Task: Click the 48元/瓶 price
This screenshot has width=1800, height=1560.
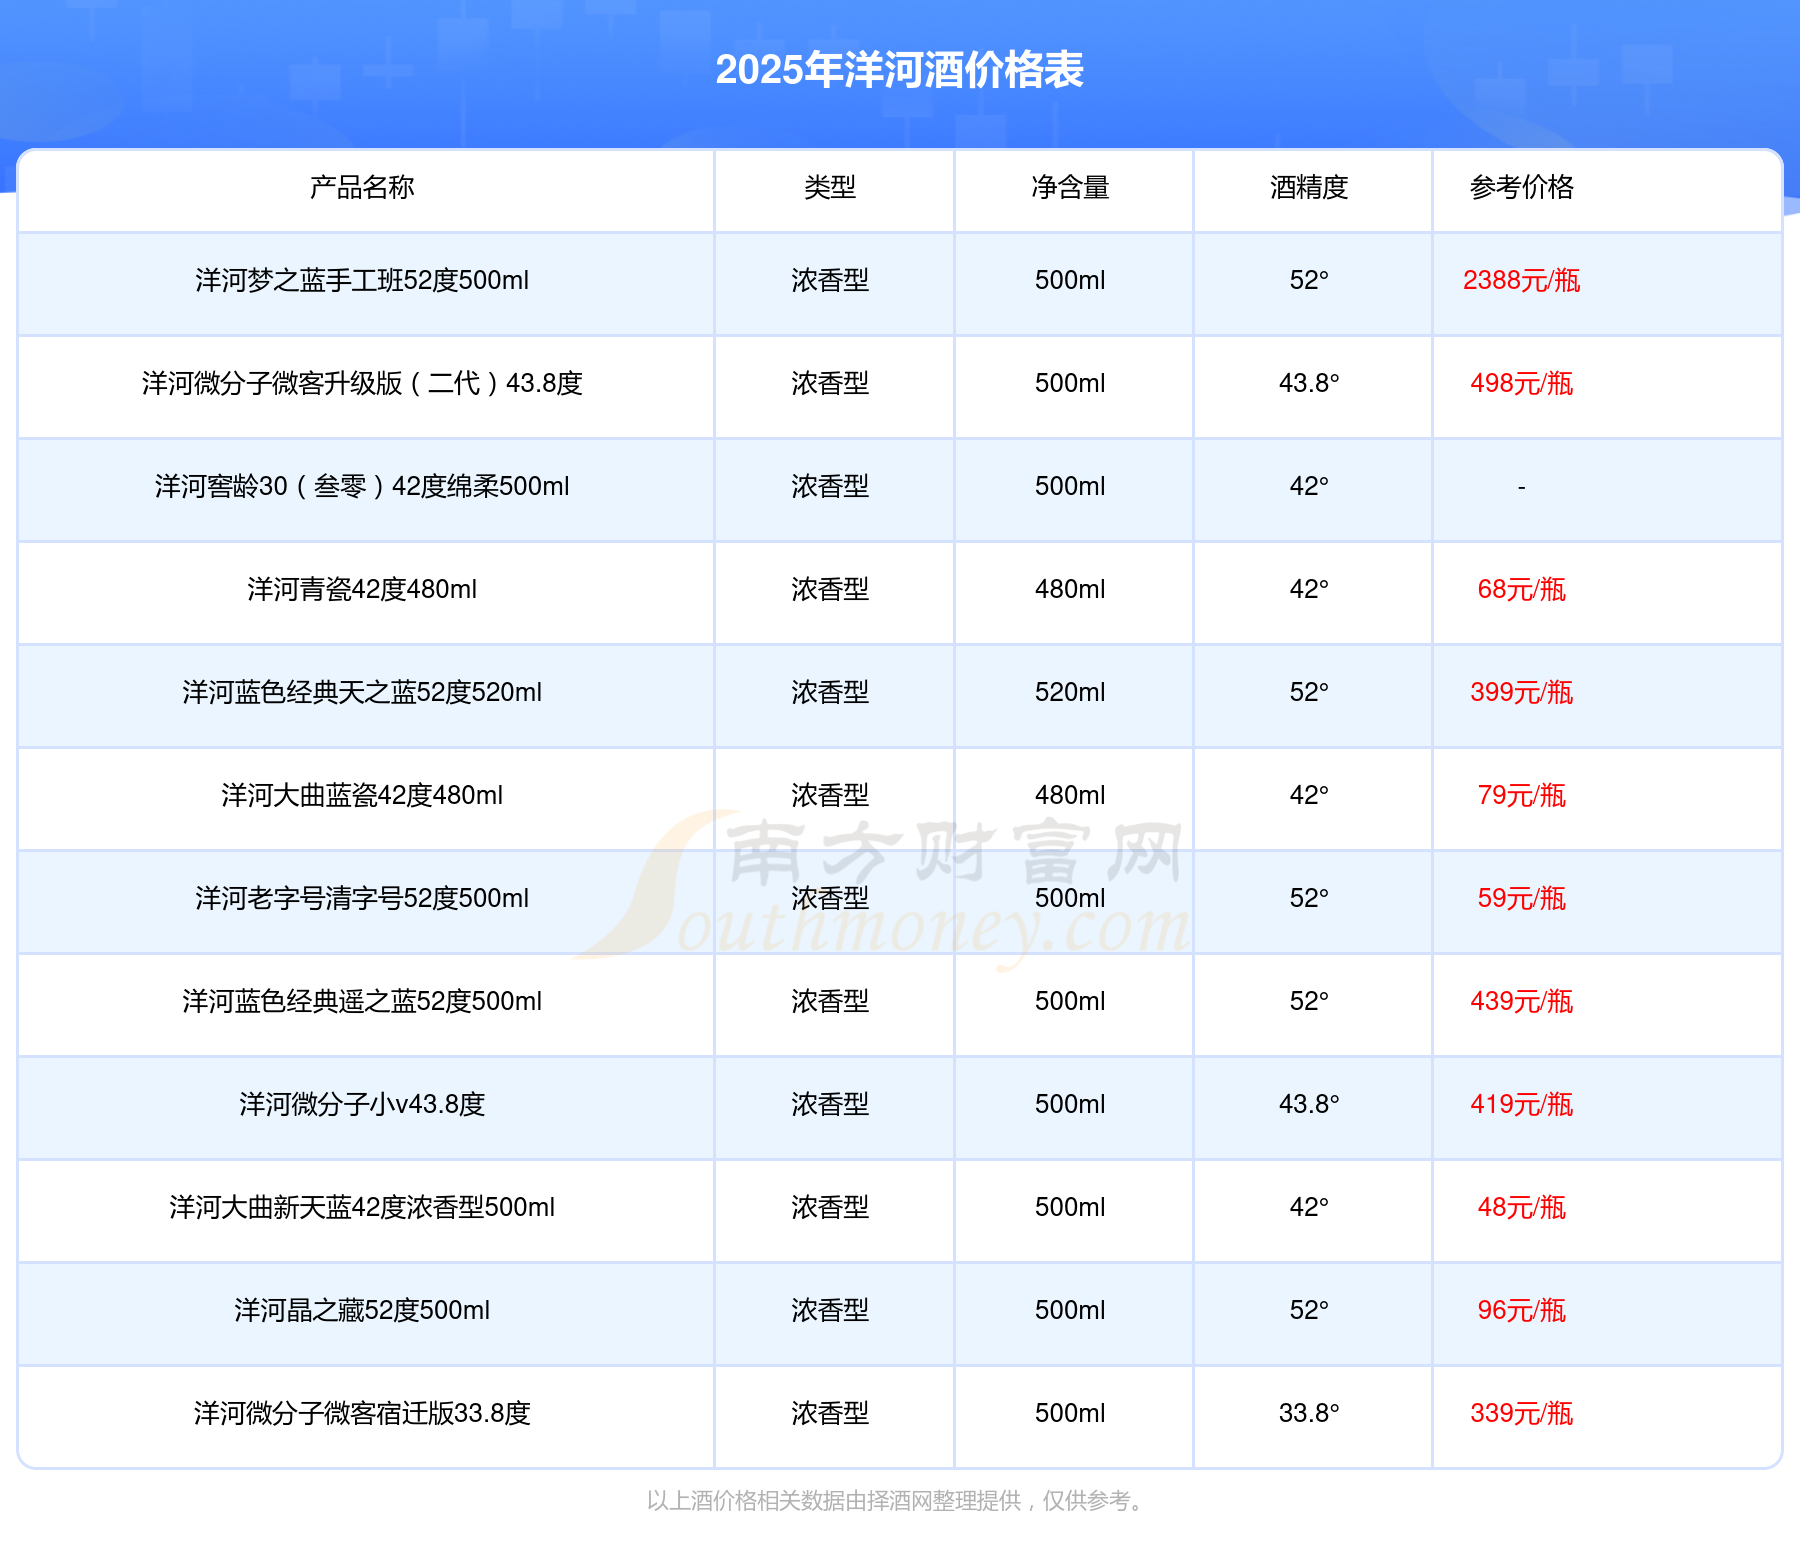Action: point(1522,1208)
